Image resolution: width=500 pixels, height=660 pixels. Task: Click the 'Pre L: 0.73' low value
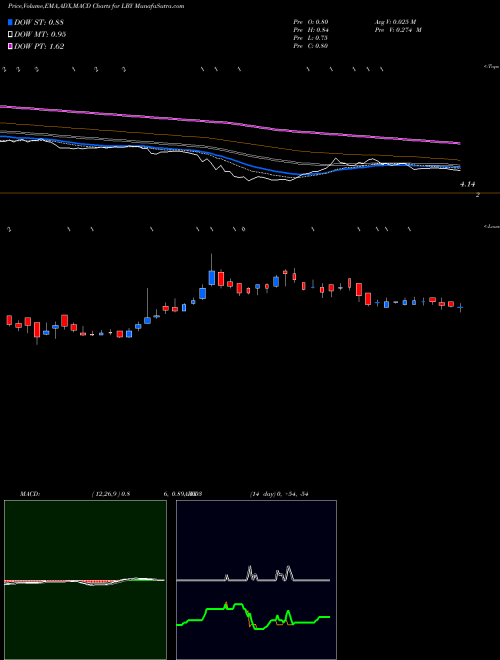pos(311,38)
